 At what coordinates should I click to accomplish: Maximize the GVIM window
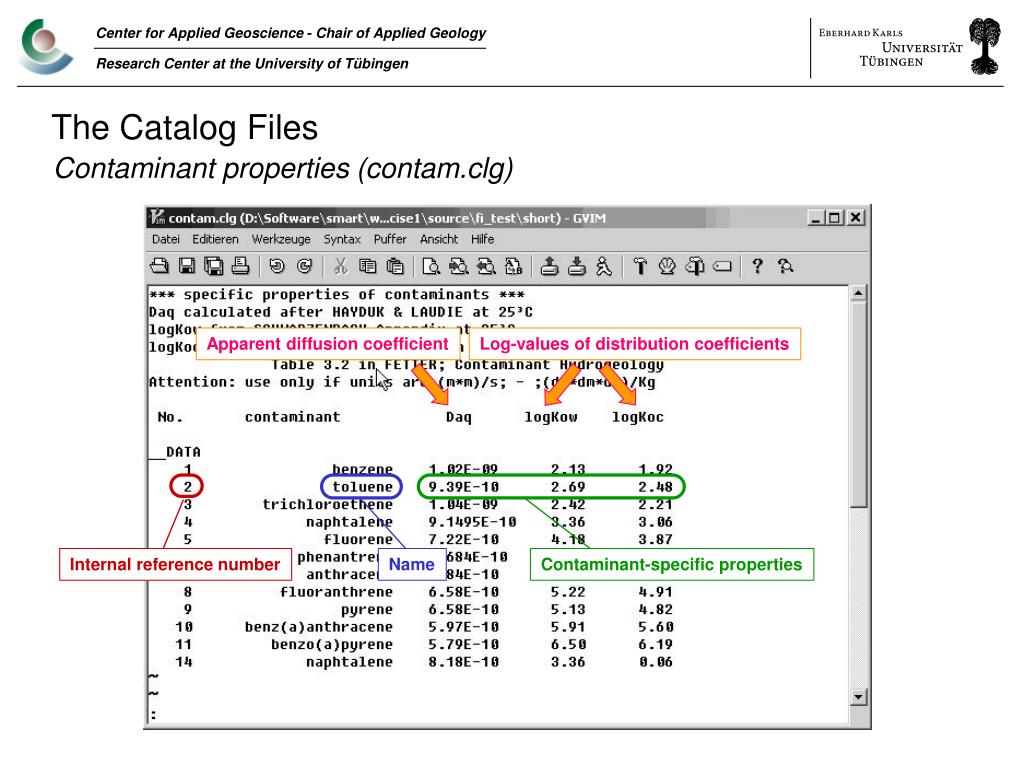point(835,217)
